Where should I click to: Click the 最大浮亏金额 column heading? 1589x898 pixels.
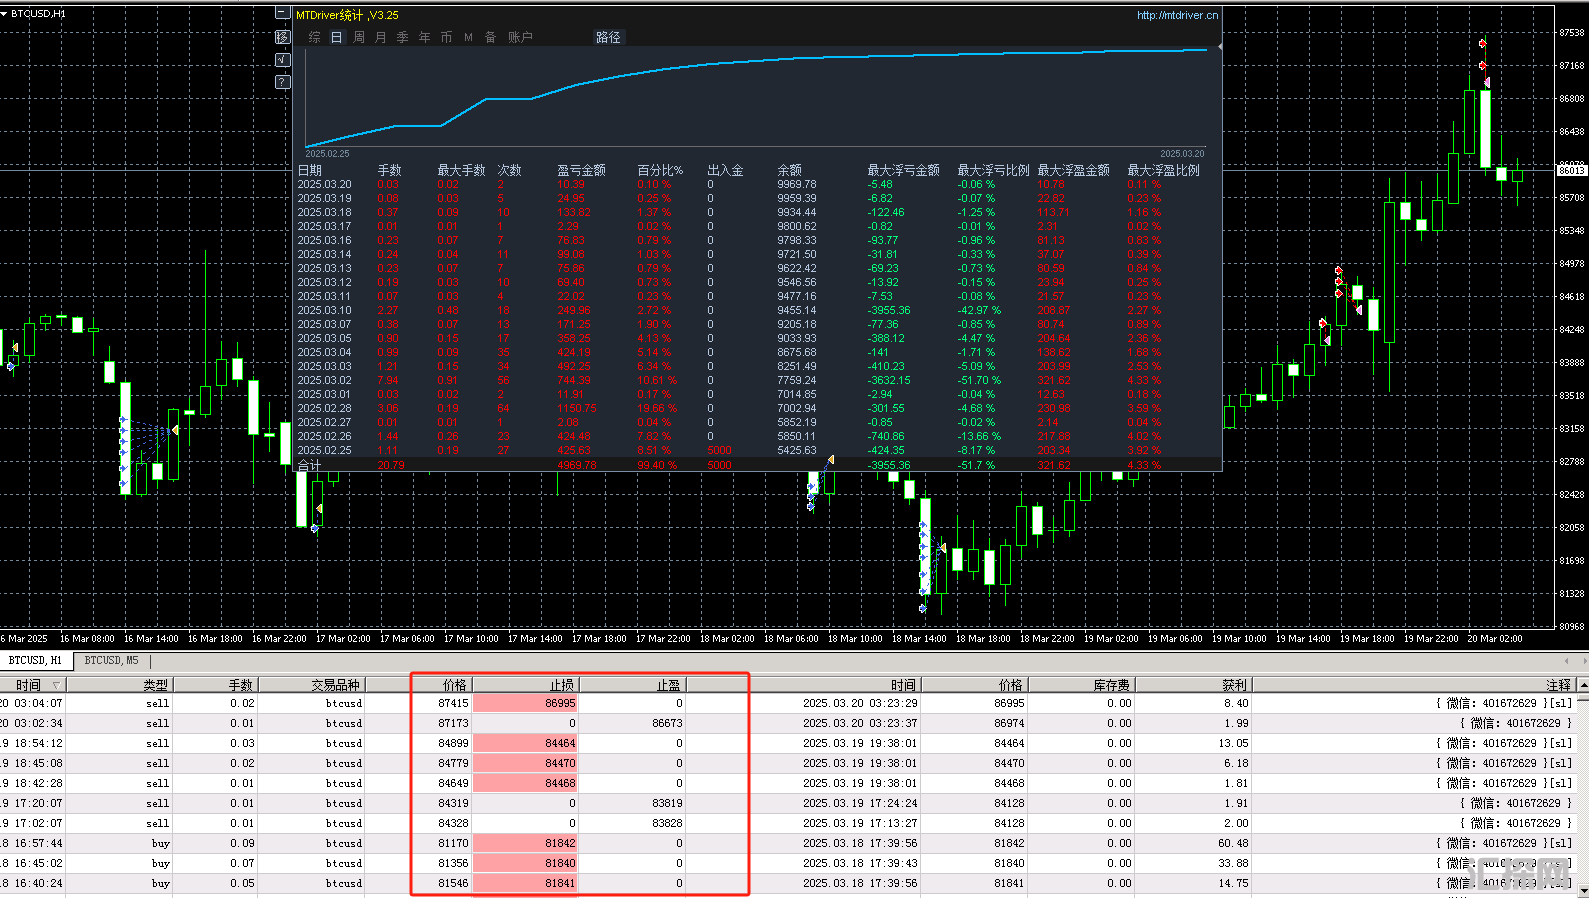pos(903,170)
